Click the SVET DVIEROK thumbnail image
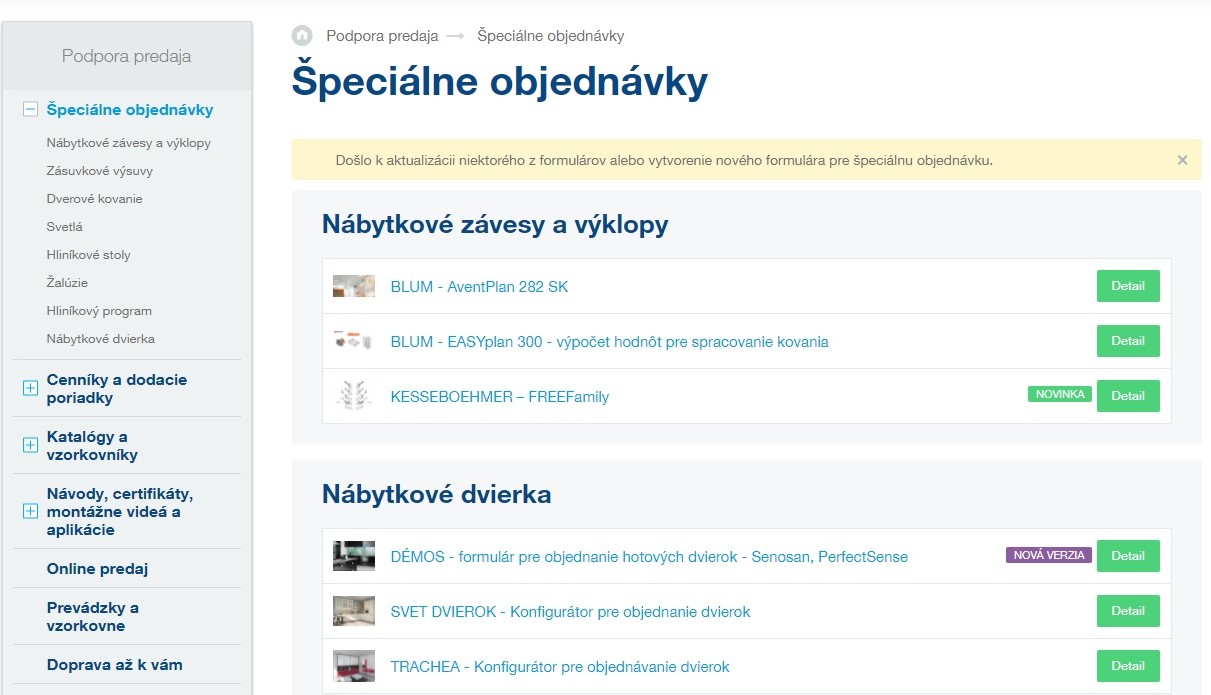Screen dimensions: 1211x695 coord(354,611)
